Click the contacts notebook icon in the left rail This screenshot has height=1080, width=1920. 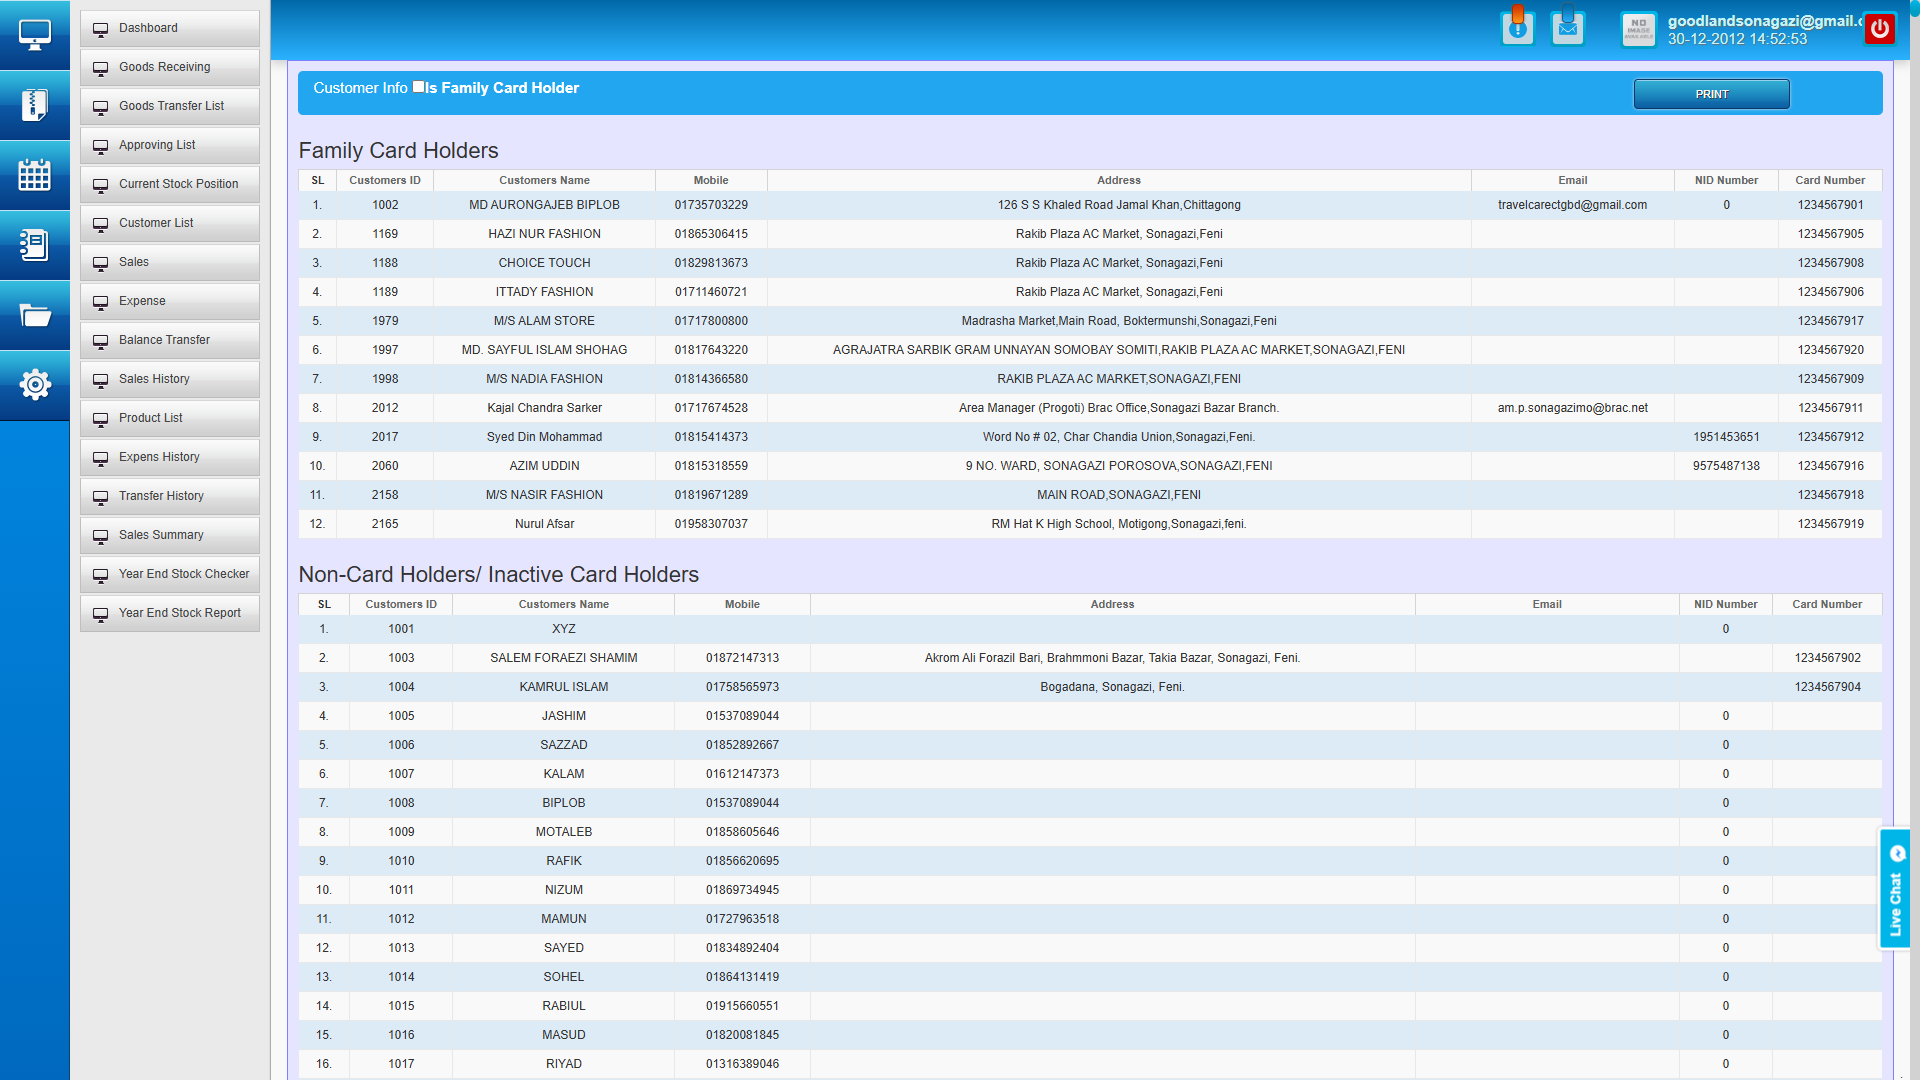35,245
